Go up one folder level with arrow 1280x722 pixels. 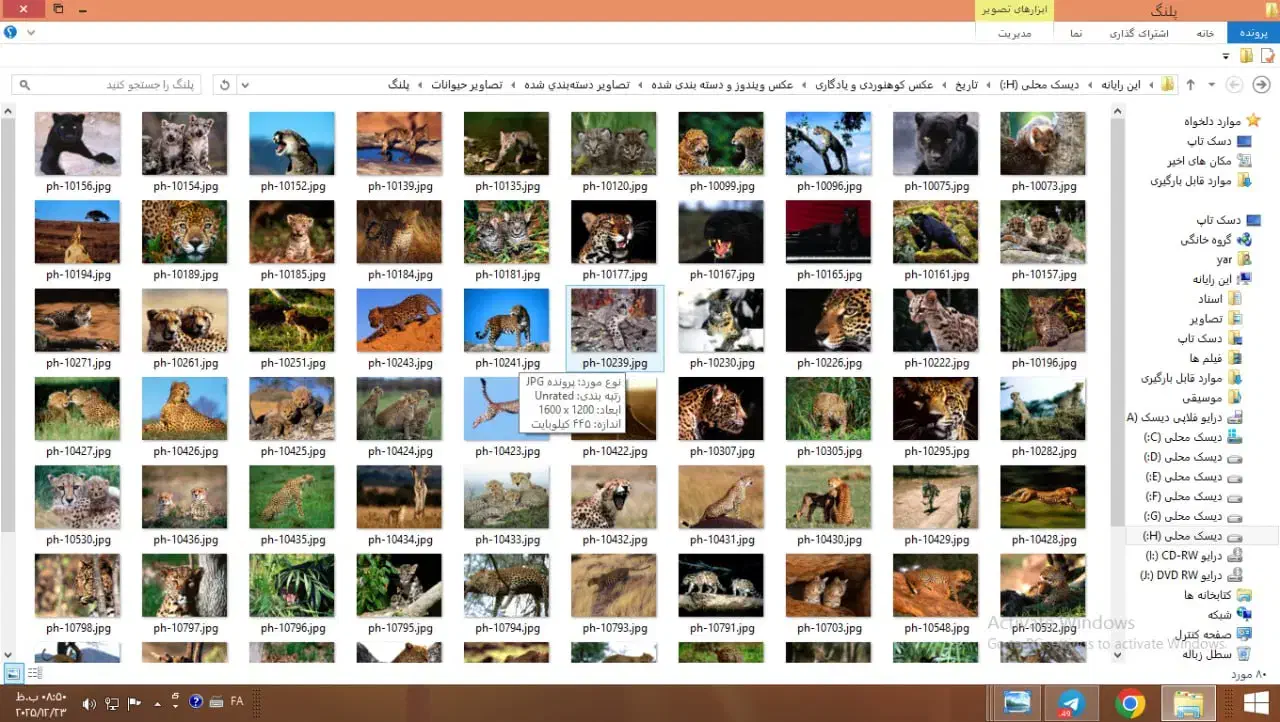[x=1191, y=85]
